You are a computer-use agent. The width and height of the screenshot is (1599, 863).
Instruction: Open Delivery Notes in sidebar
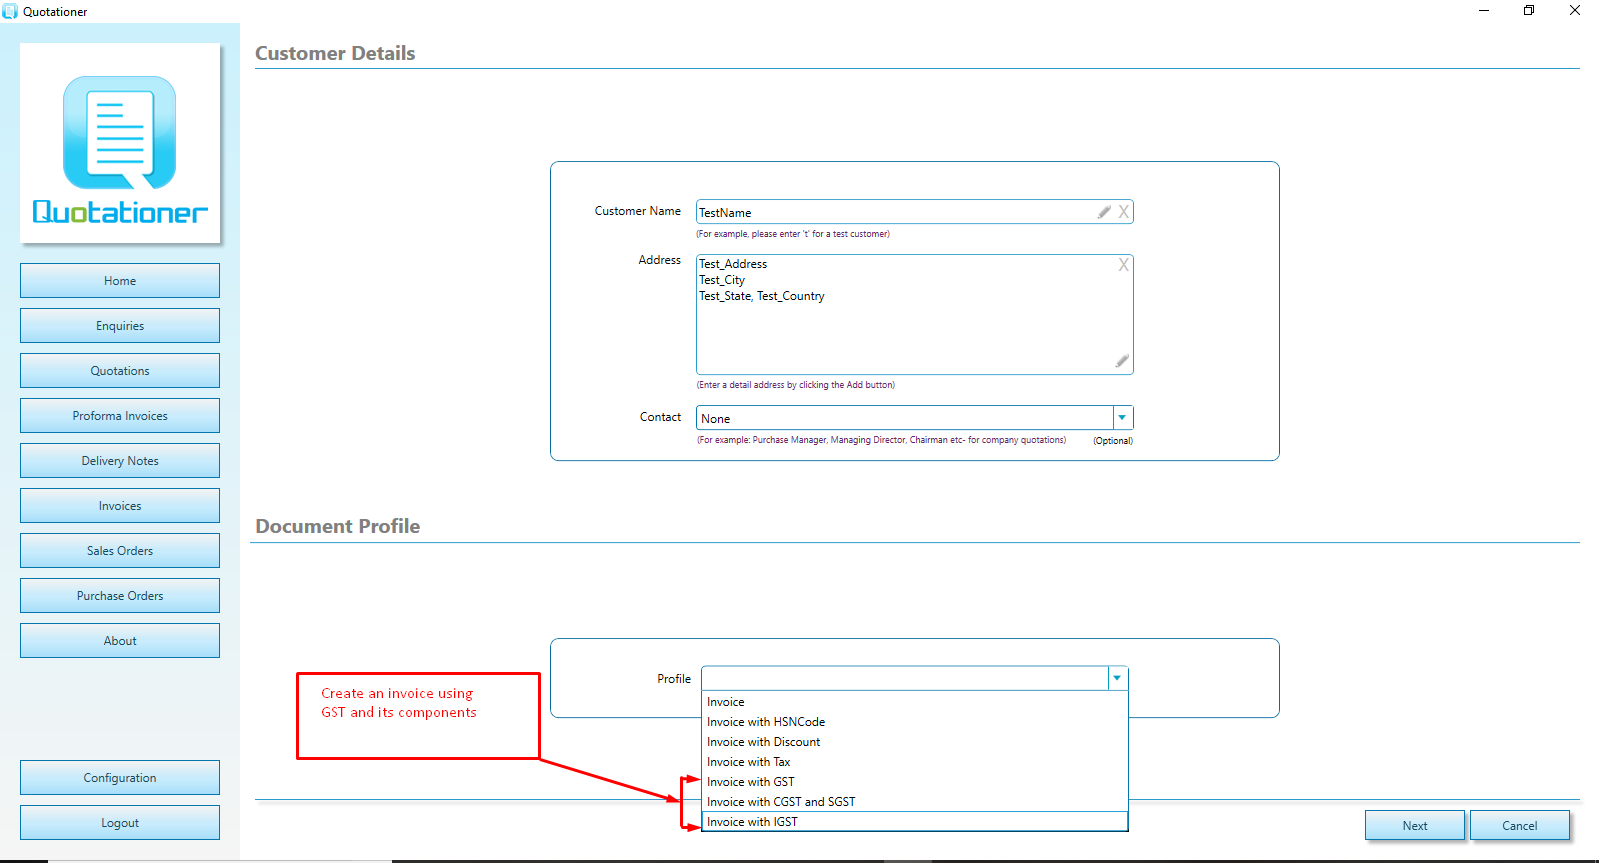tap(120, 461)
